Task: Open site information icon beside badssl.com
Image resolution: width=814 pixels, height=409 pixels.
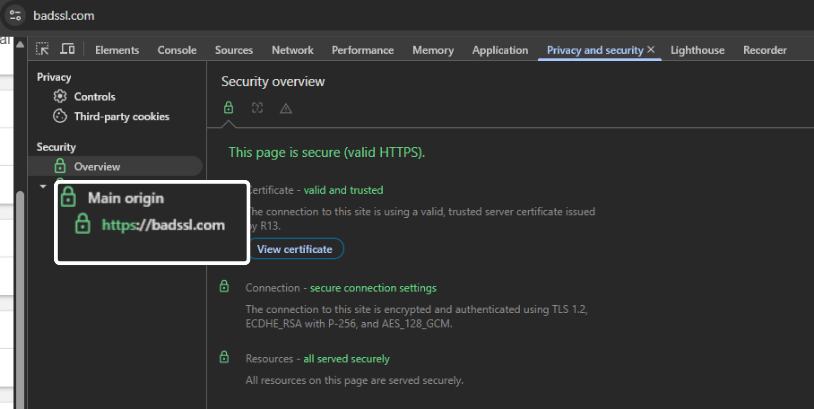Action: [x=15, y=16]
